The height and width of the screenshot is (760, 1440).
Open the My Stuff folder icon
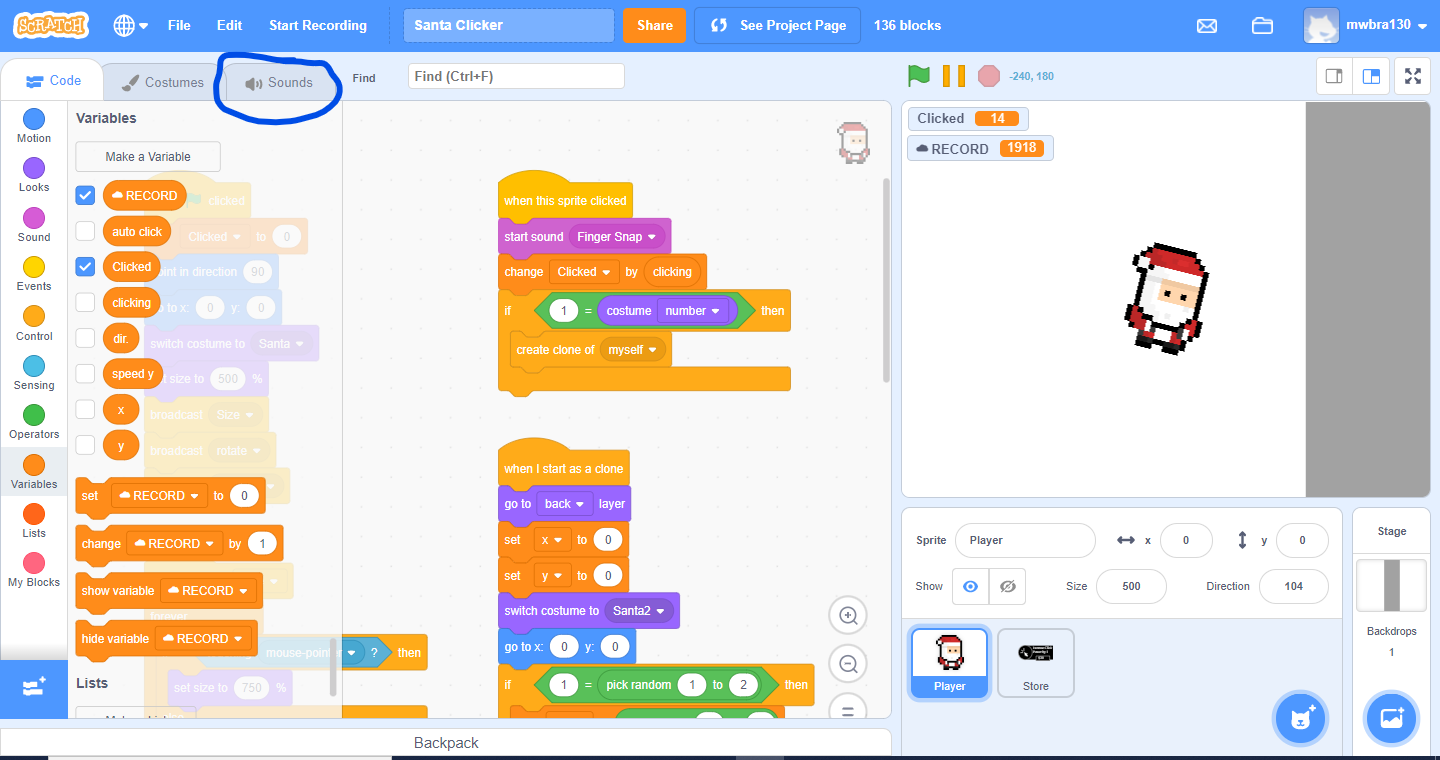(1262, 26)
